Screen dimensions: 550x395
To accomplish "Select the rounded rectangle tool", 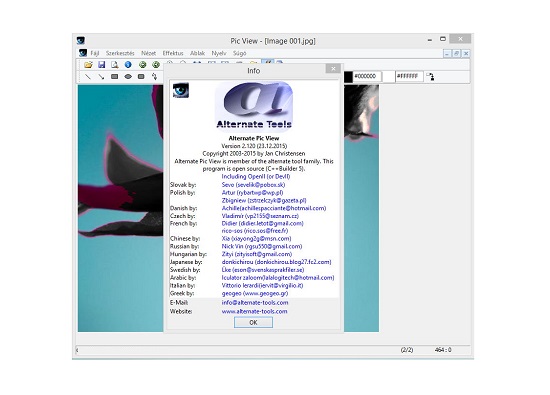I will pyautogui.click(x=141, y=76).
